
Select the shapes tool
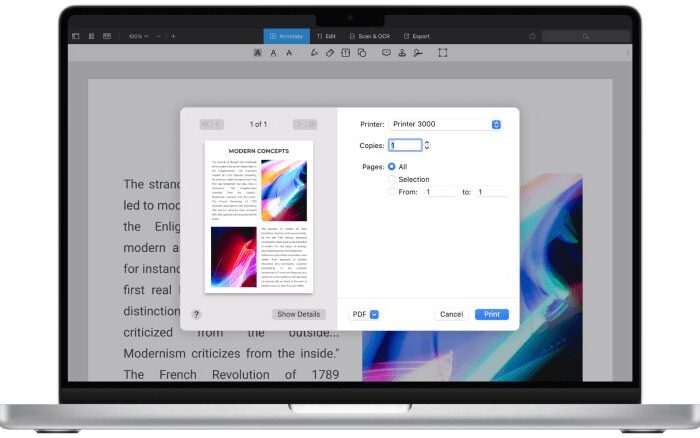click(x=362, y=53)
